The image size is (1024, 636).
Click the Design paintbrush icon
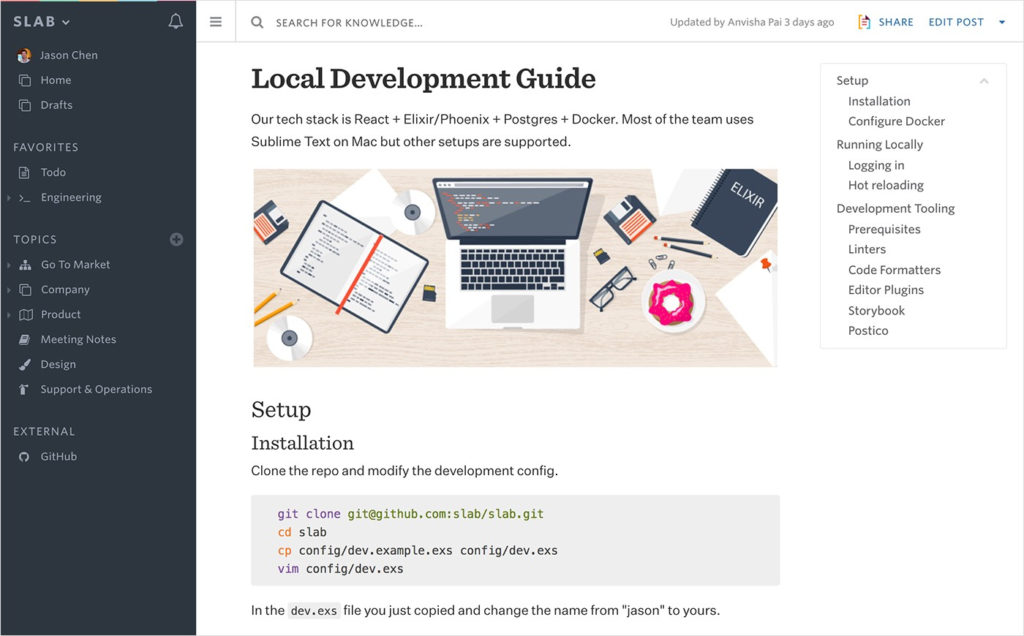[x=24, y=365]
